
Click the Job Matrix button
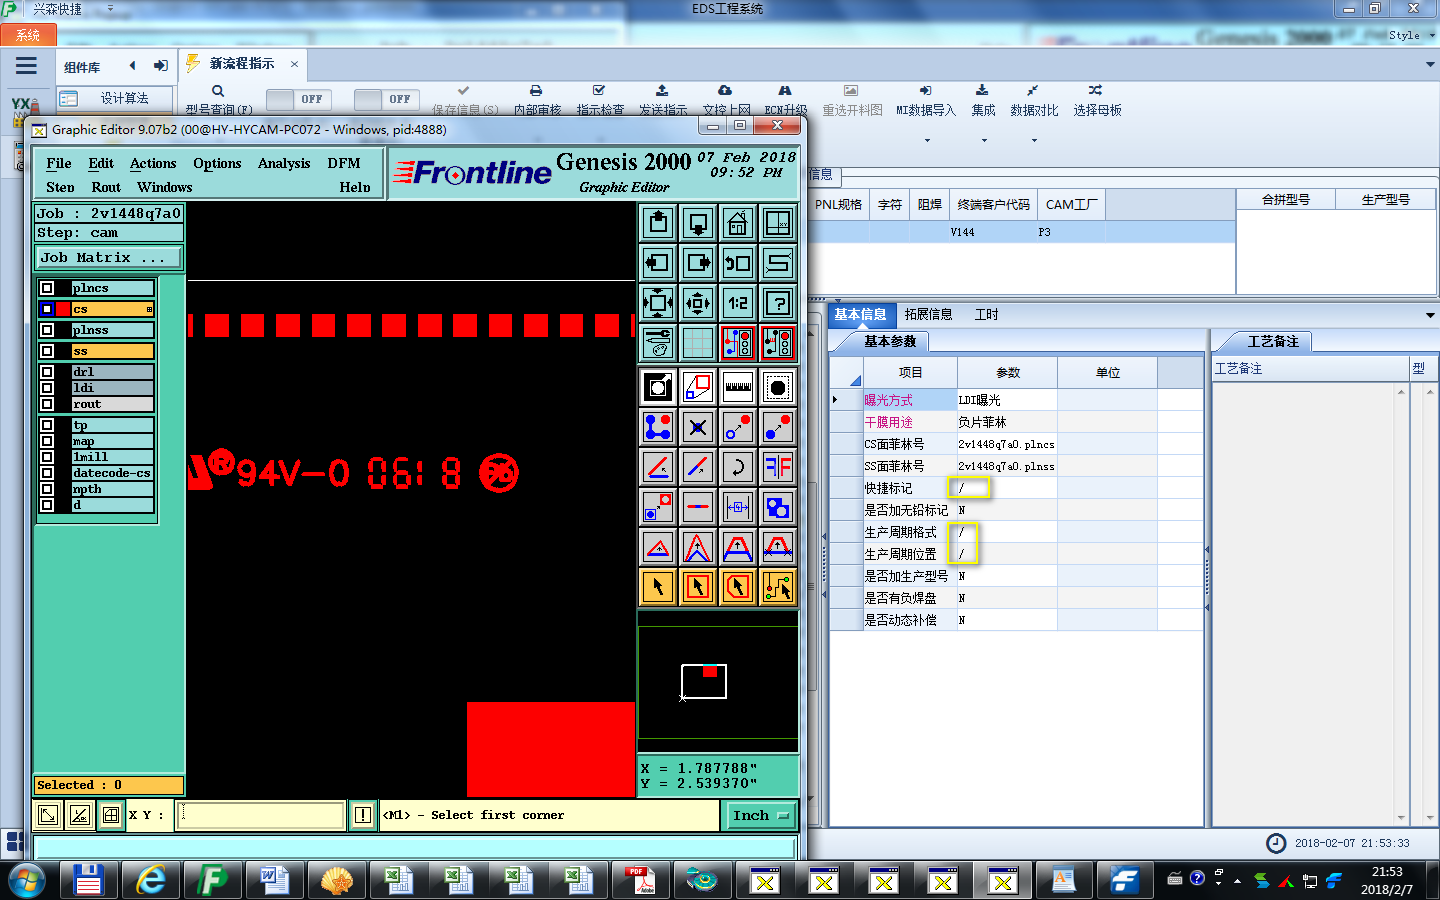109,258
